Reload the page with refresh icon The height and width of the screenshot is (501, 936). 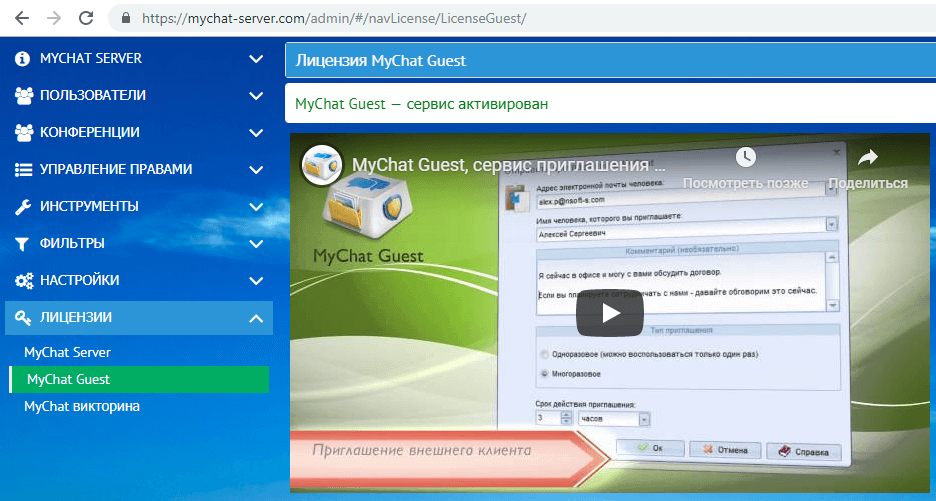pos(86,18)
